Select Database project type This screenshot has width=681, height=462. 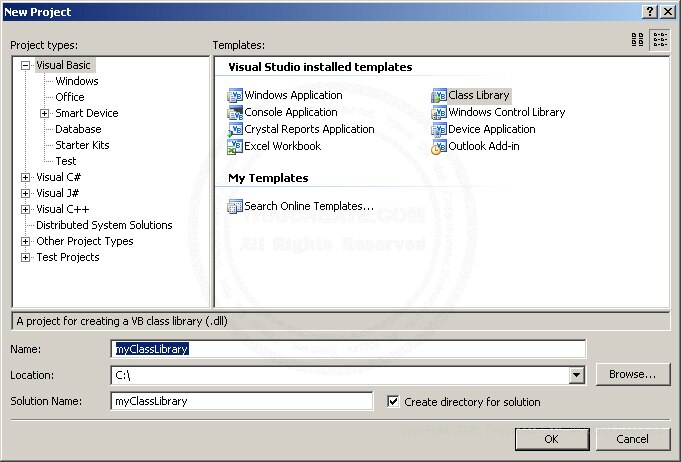(78, 129)
